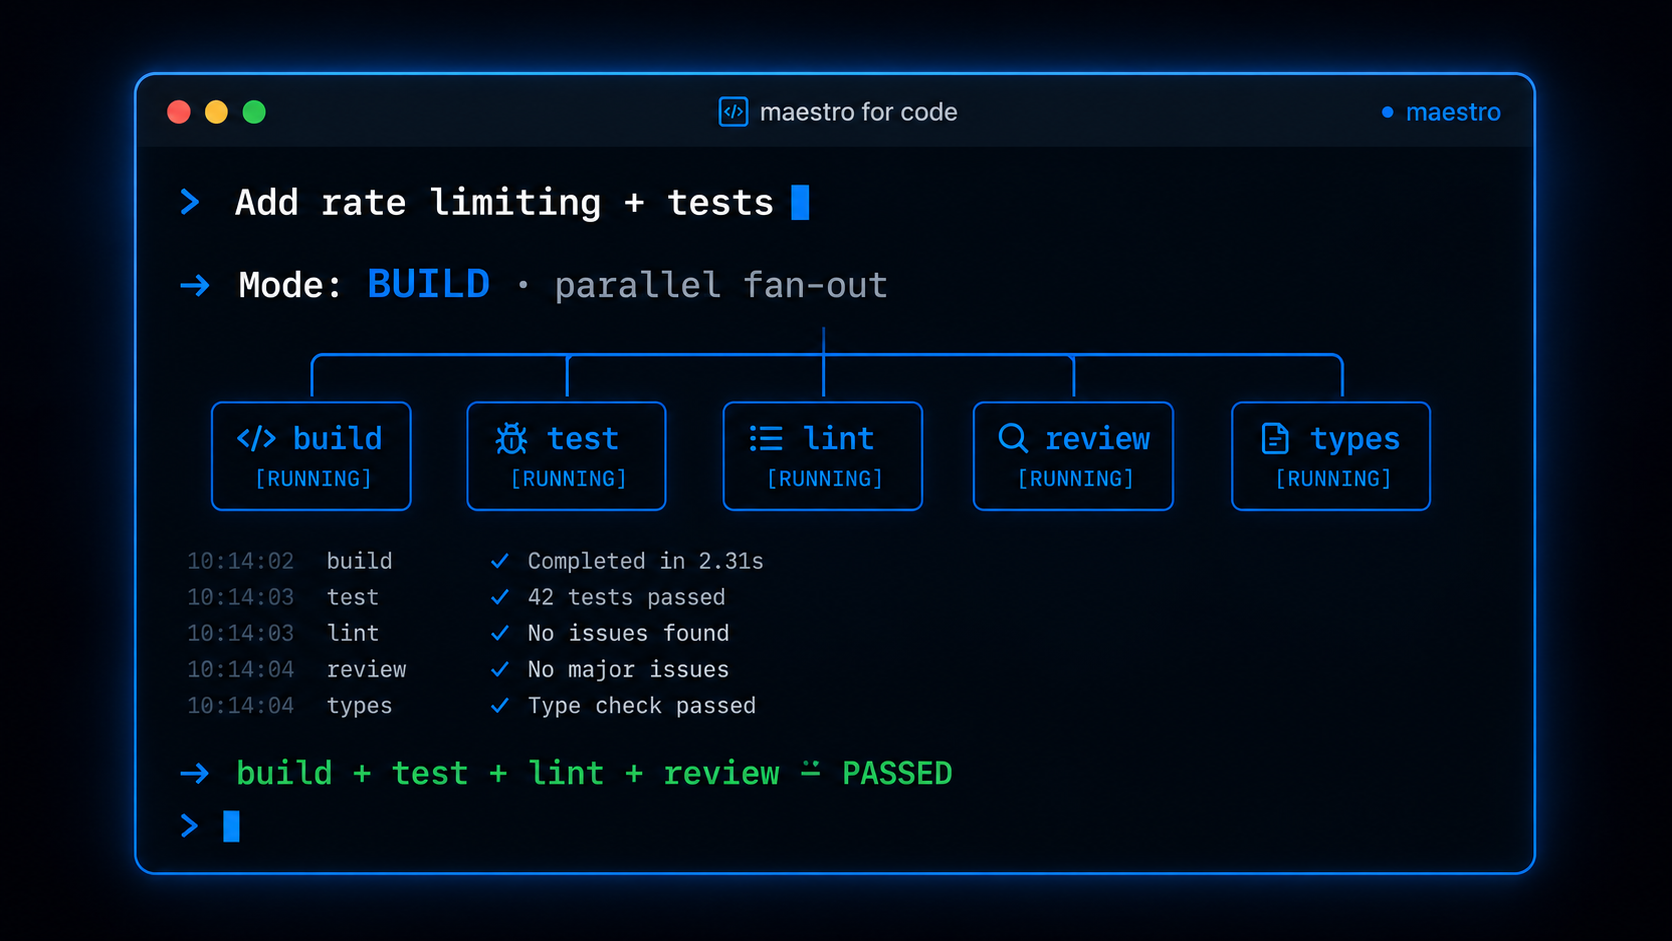Click the 42 tests passed message
The width and height of the screenshot is (1672, 941).
626,597
